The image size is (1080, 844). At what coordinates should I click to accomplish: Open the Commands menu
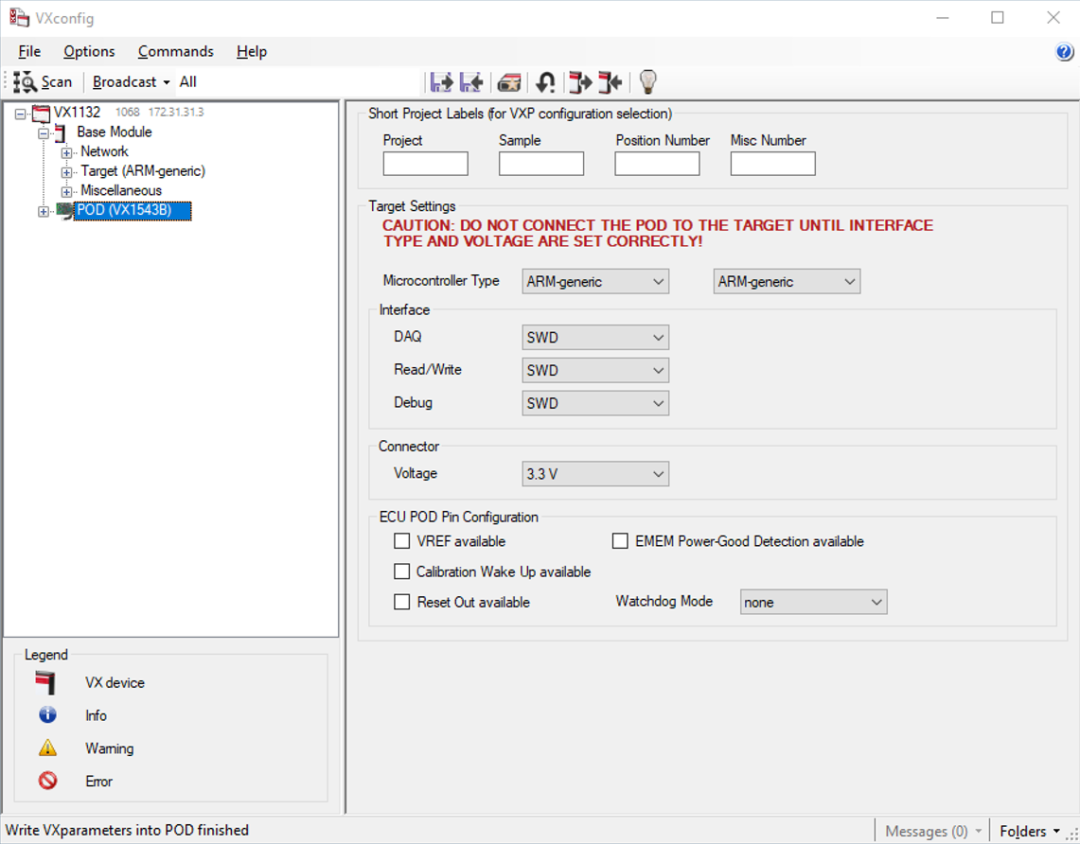click(x=176, y=52)
